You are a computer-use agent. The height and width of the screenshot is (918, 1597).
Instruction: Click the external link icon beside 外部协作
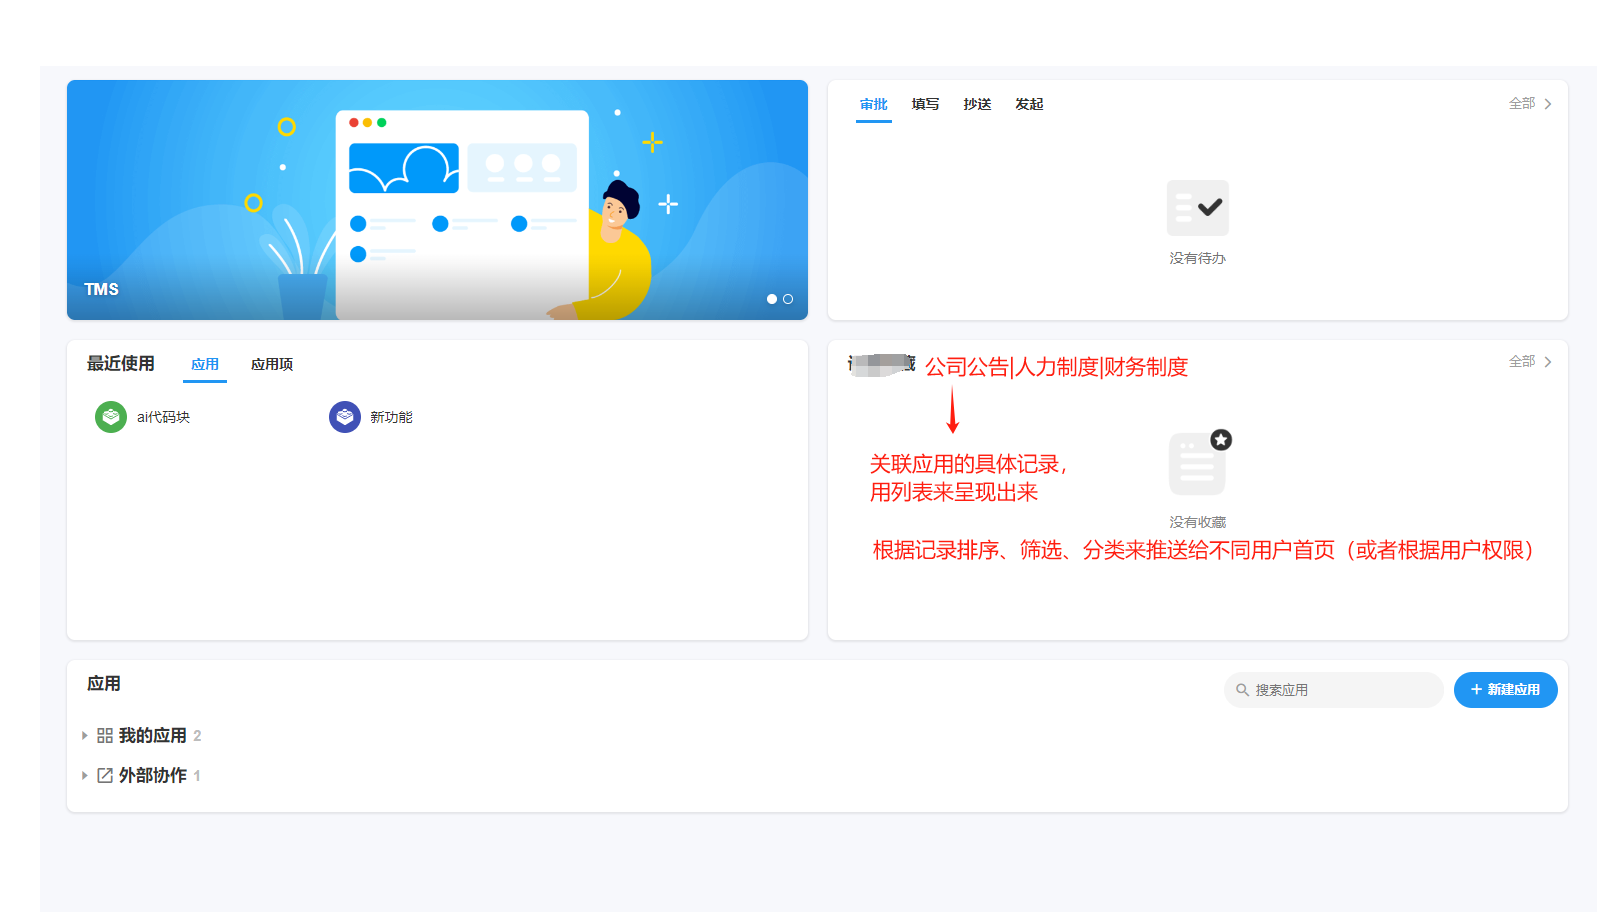(105, 776)
